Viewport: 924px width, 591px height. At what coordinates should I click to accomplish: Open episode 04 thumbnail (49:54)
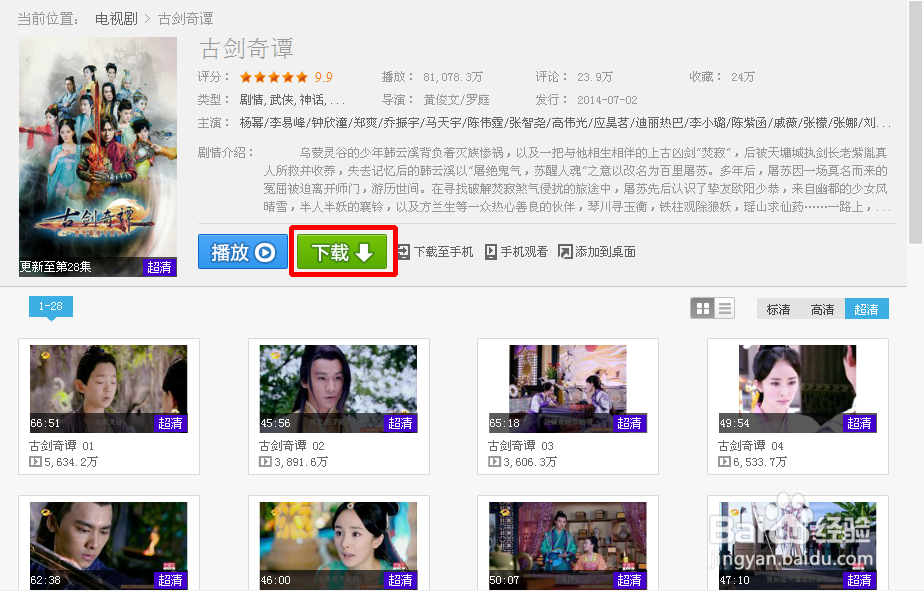click(x=797, y=389)
